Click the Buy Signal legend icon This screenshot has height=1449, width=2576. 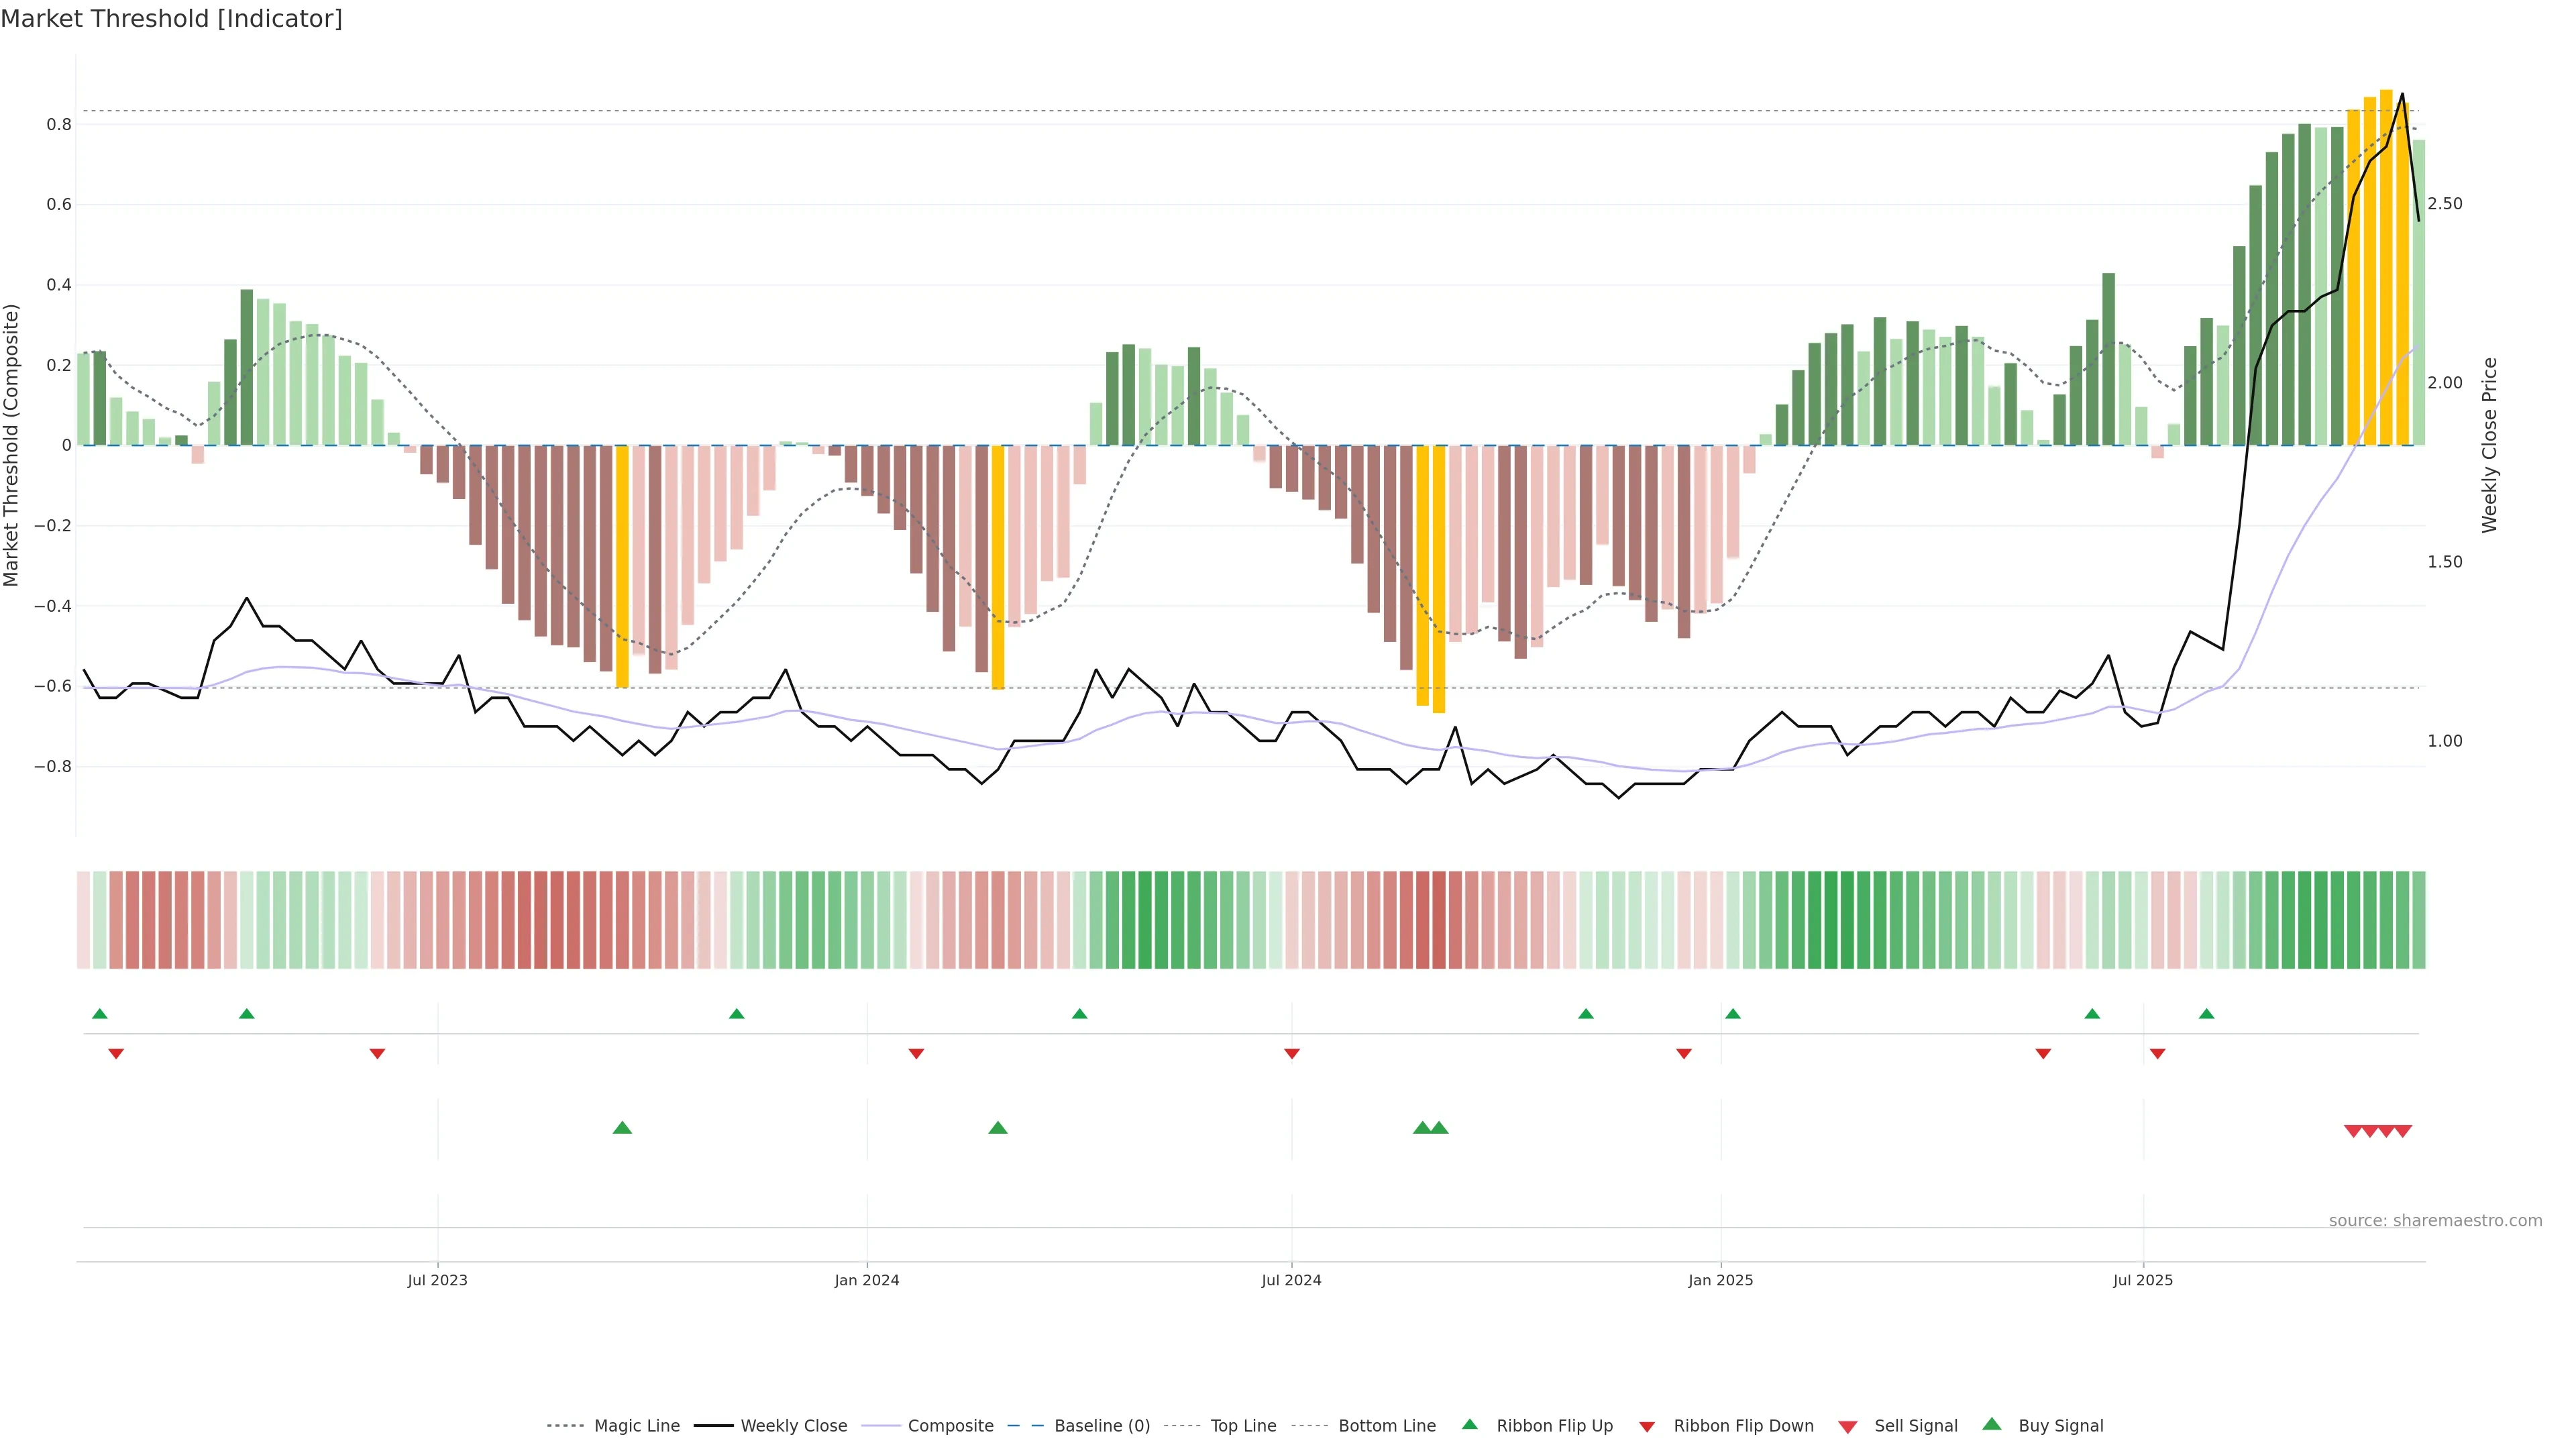click(x=1991, y=1424)
